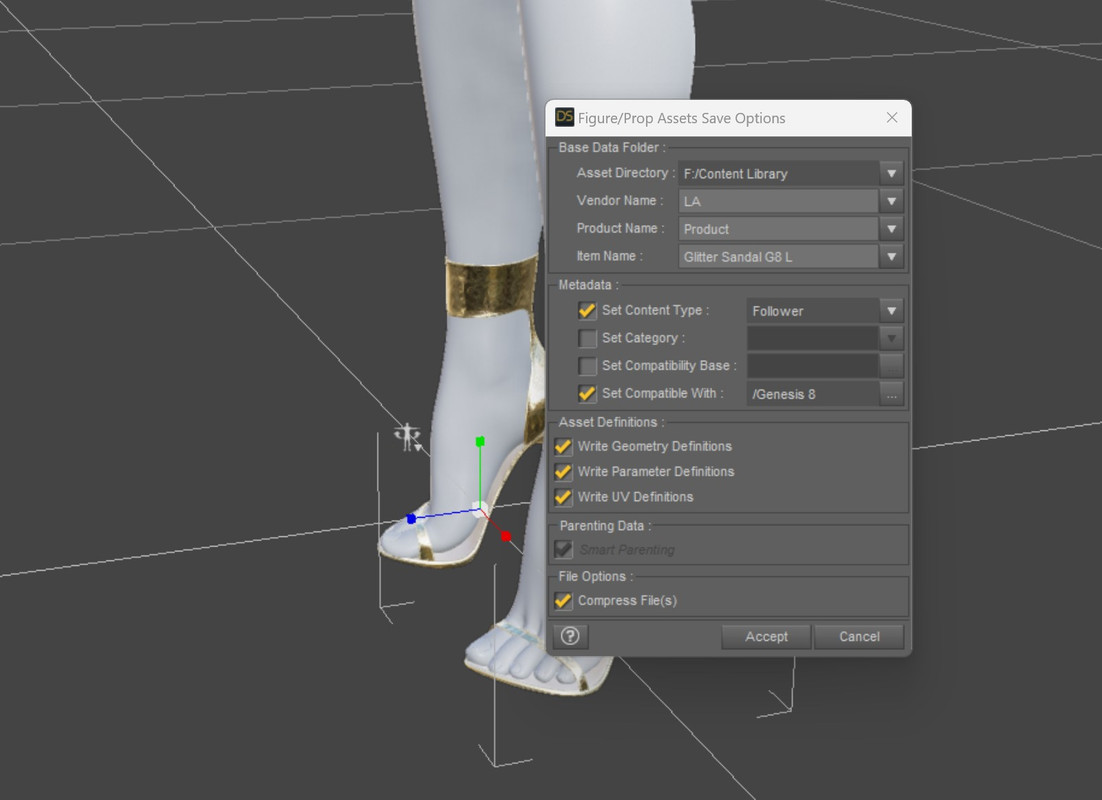Image resolution: width=1102 pixels, height=800 pixels.
Task: Toggle the Set Compatible With checkbox
Action: (x=587, y=394)
